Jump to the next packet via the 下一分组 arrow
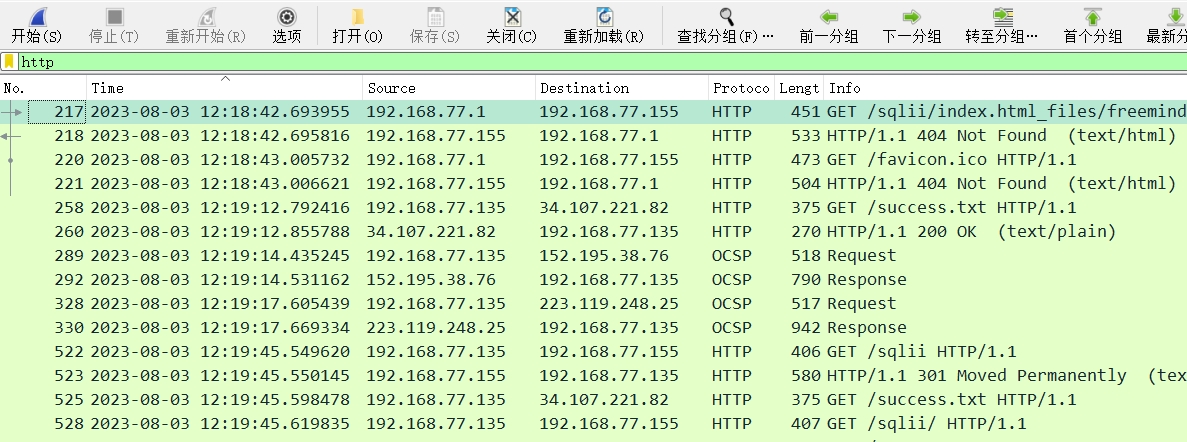 911,17
